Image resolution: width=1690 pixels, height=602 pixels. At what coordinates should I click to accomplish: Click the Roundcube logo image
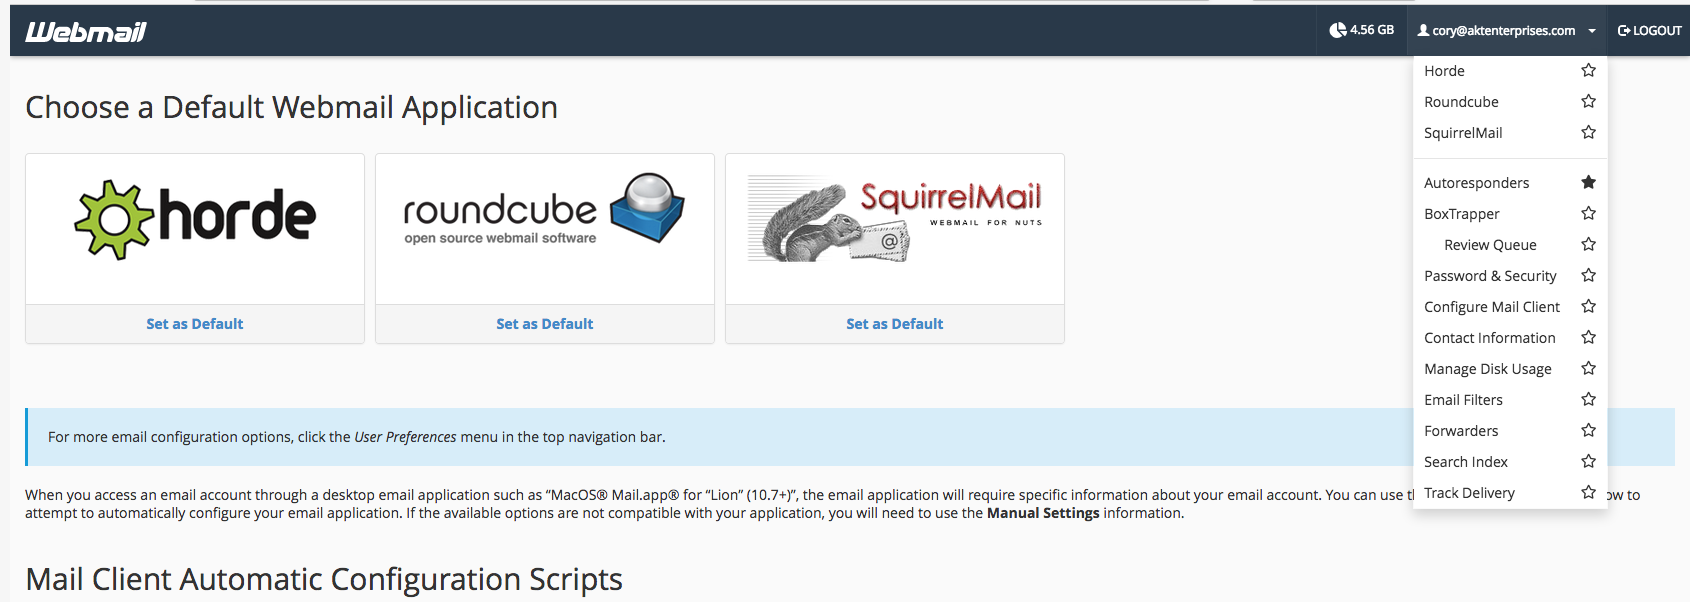[544, 212]
